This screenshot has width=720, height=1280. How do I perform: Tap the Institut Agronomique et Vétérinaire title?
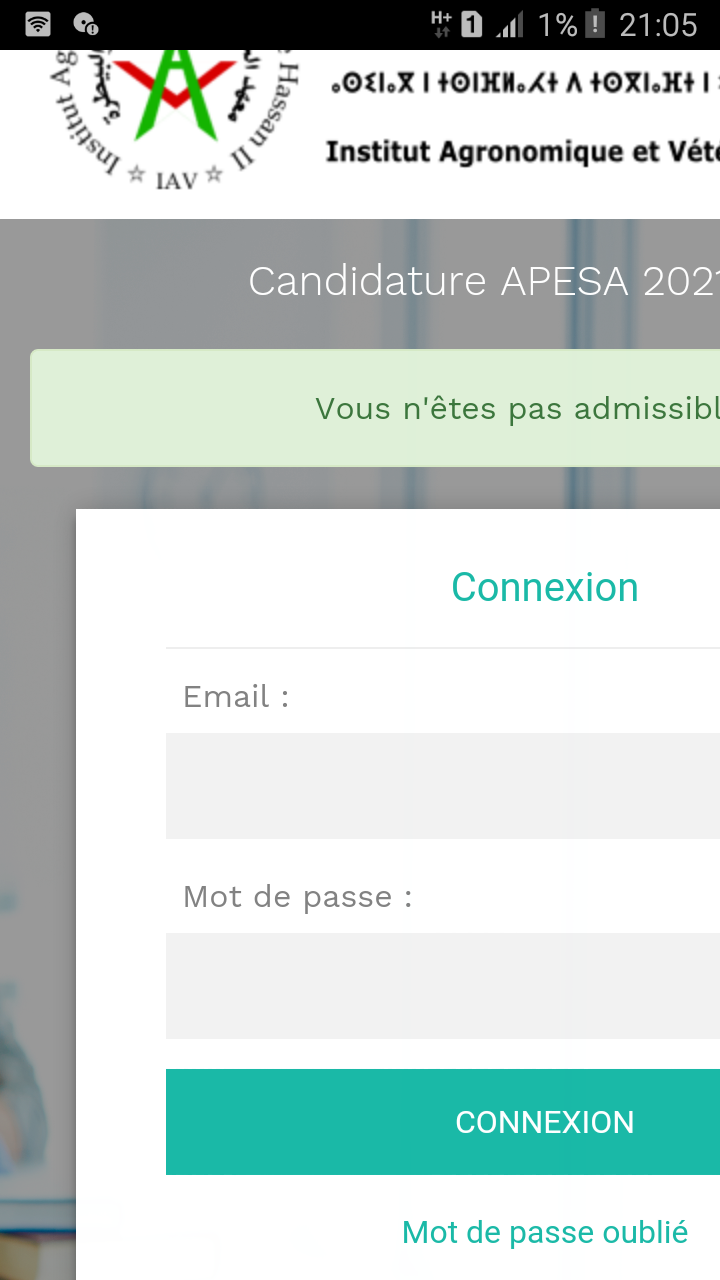coord(522,152)
